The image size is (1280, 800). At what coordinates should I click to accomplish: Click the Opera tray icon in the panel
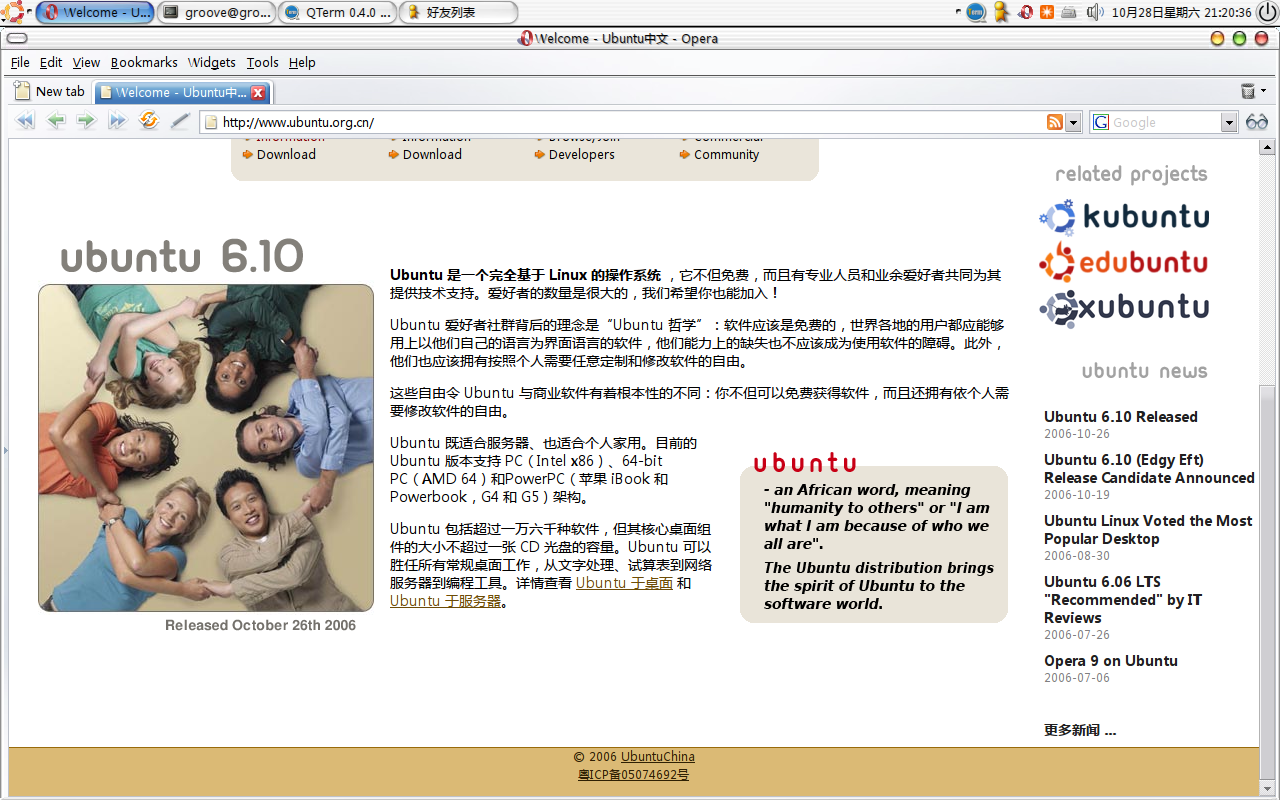1025,12
